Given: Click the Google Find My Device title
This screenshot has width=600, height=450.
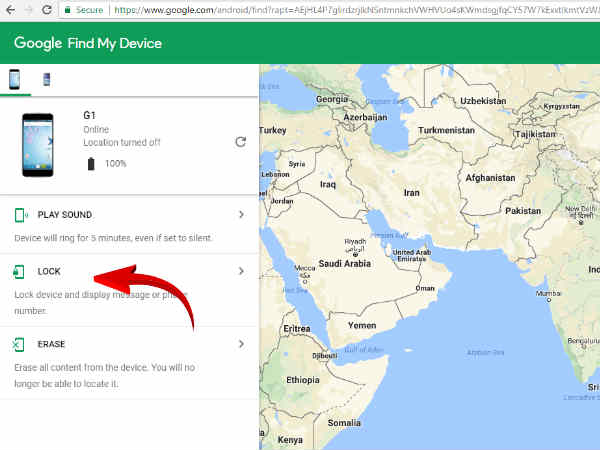Looking at the screenshot, I should [x=88, y=43].
